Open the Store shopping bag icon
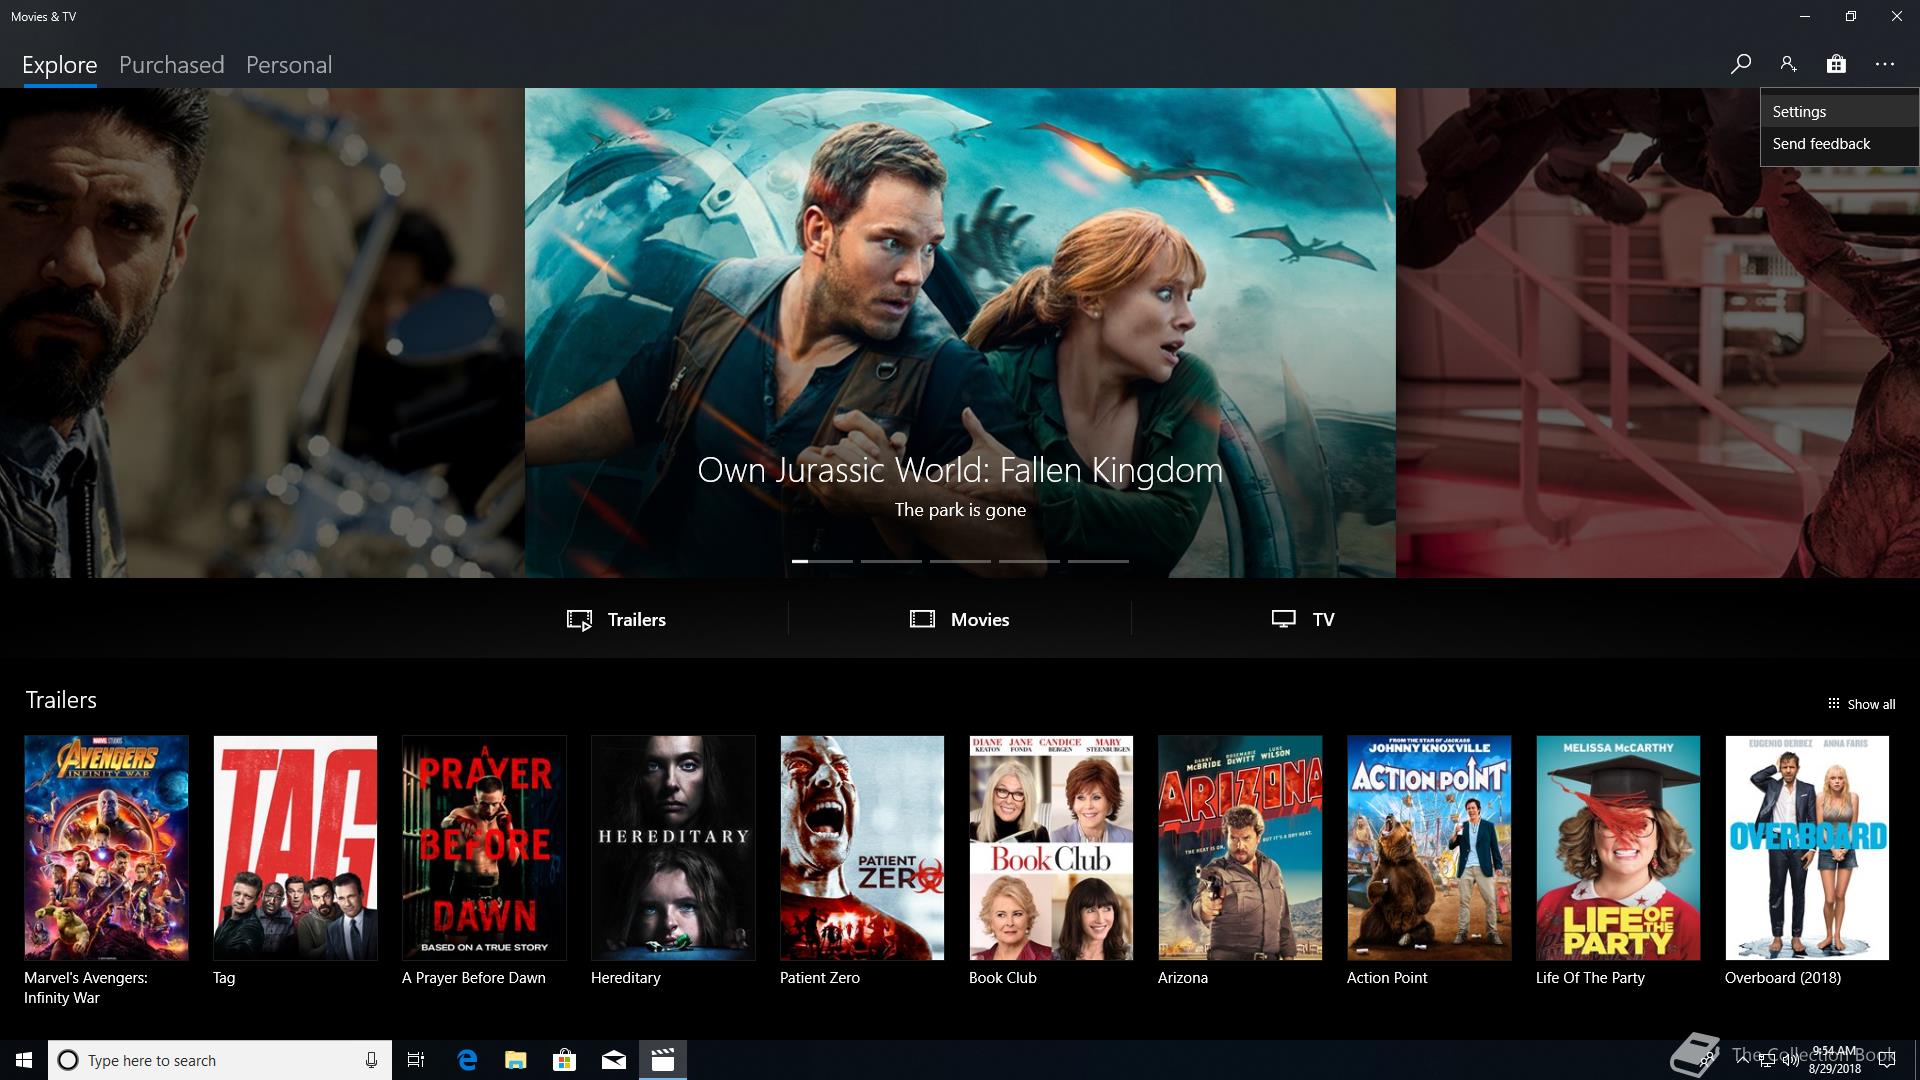The width and height of the screenshot is (1920, 1080). point(1836,64)
